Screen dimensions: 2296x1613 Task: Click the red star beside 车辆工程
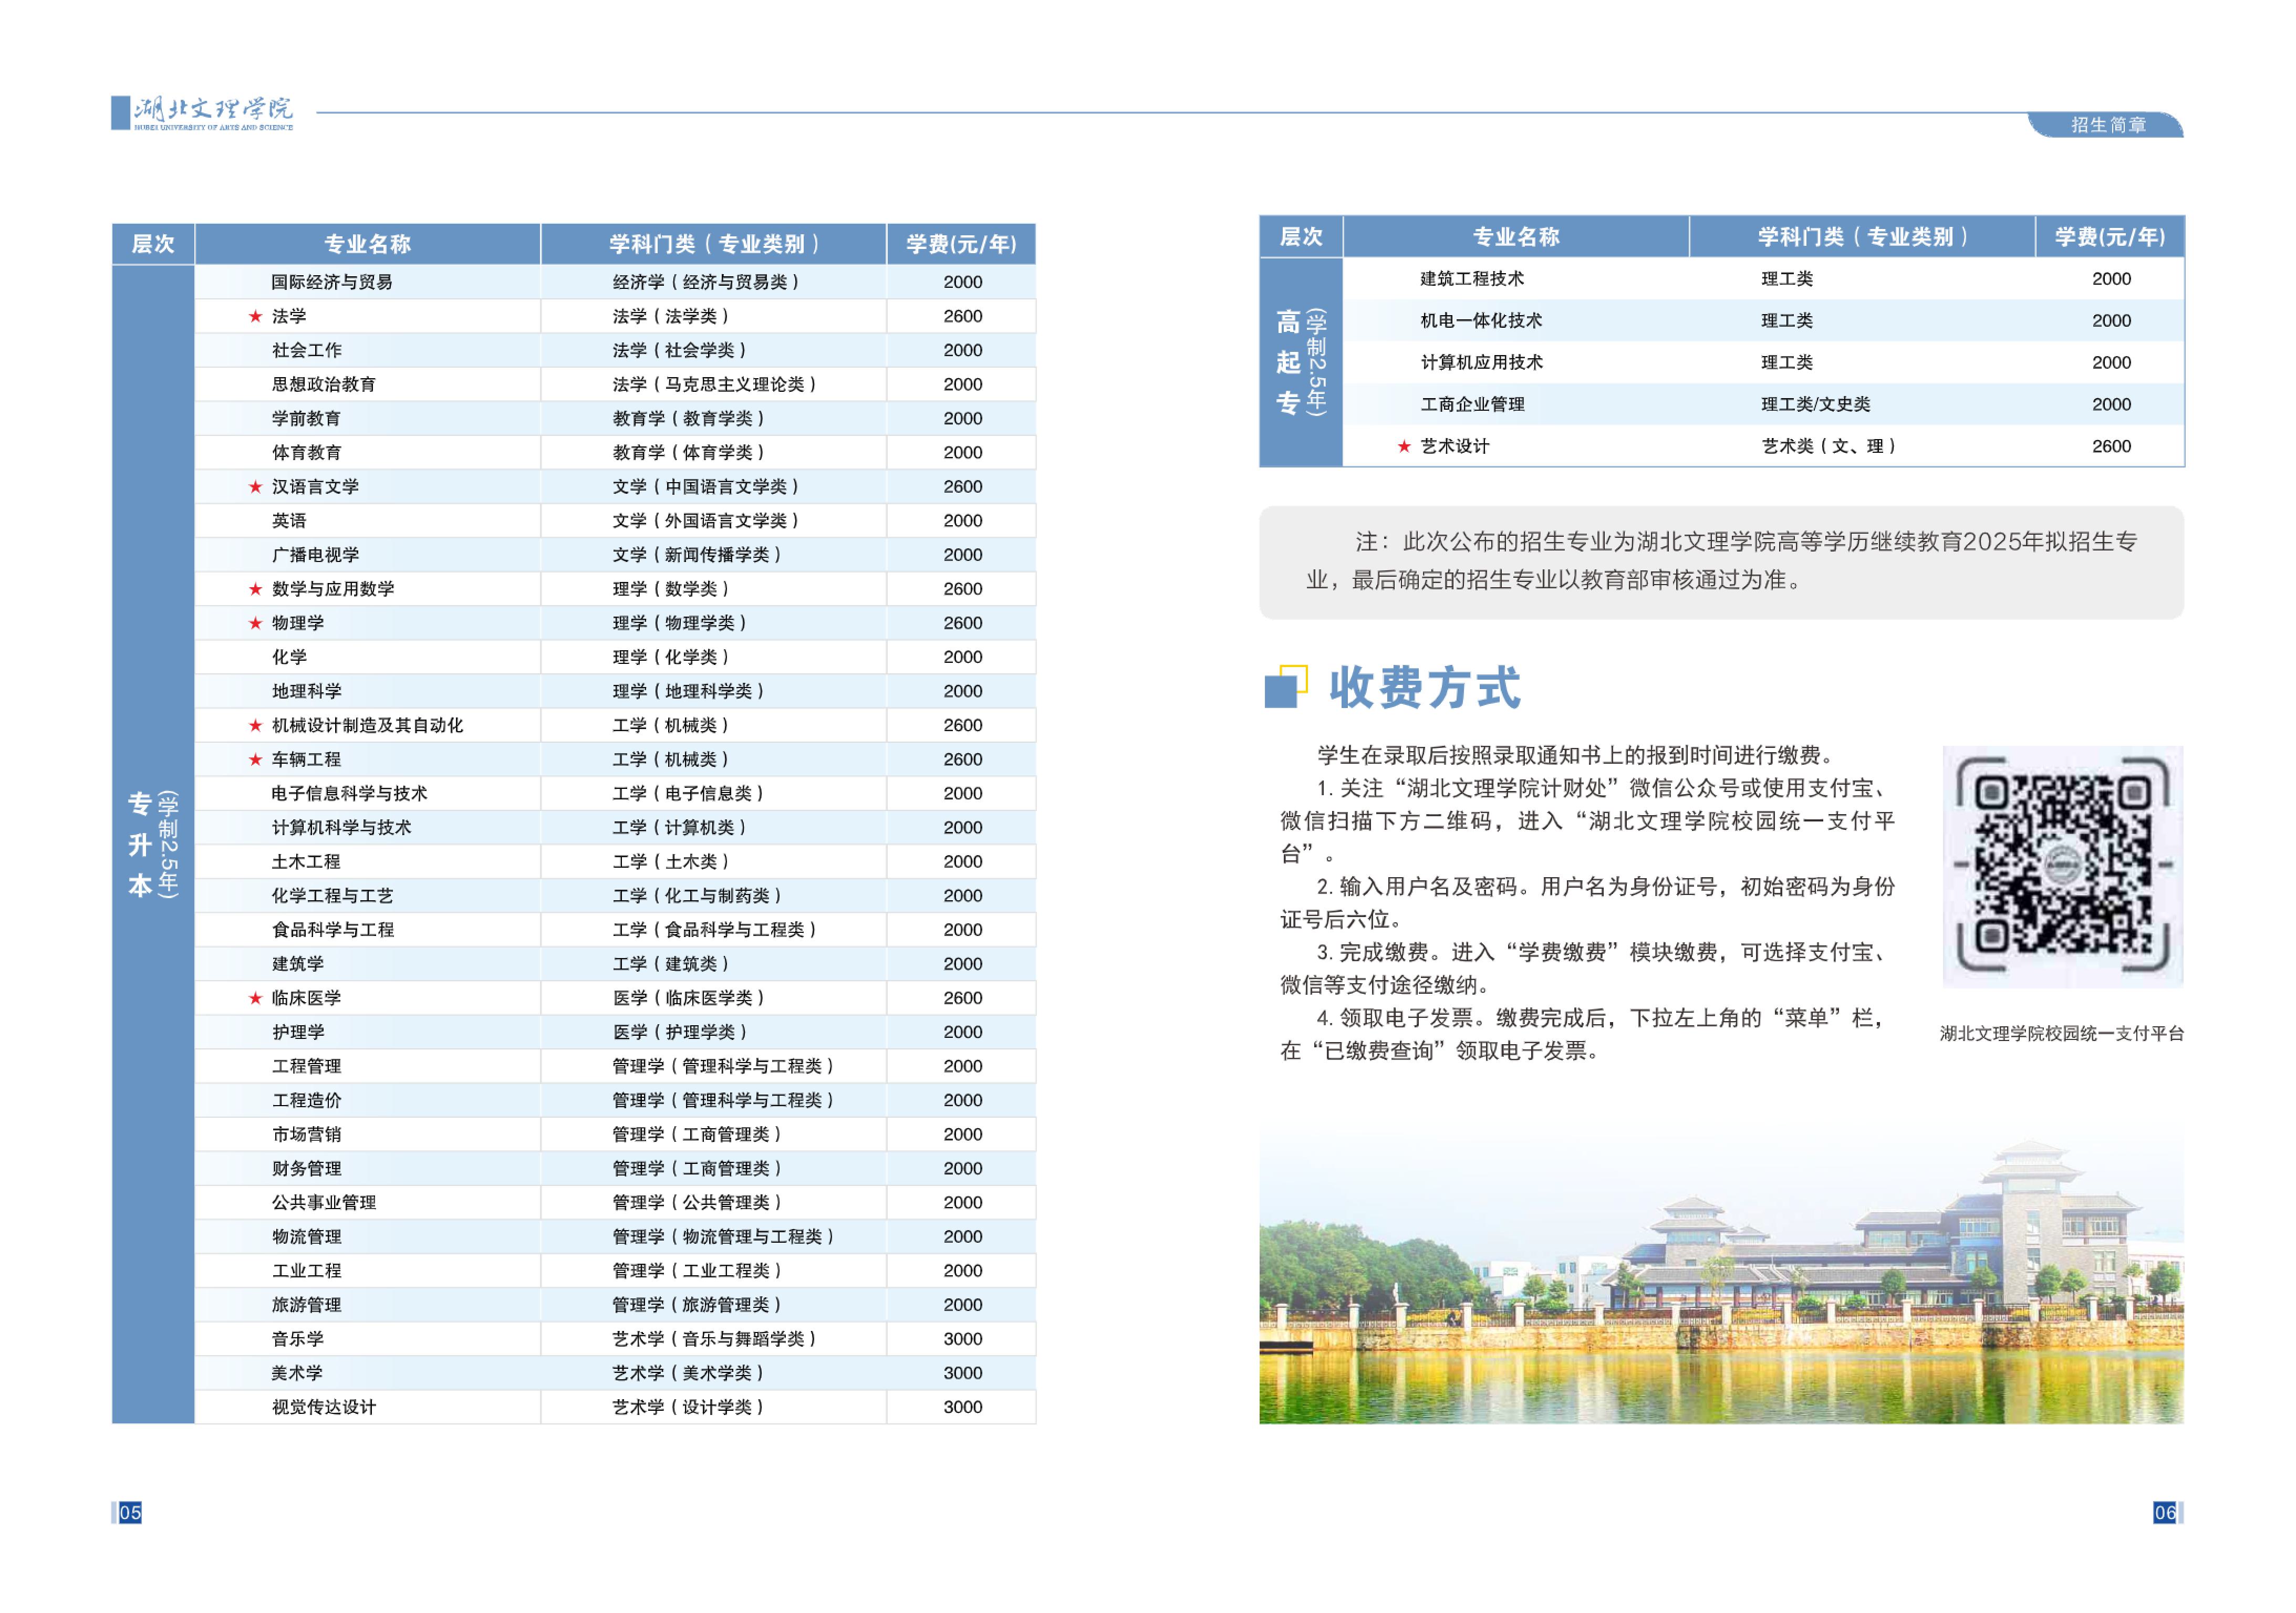[x=255, y=759]
